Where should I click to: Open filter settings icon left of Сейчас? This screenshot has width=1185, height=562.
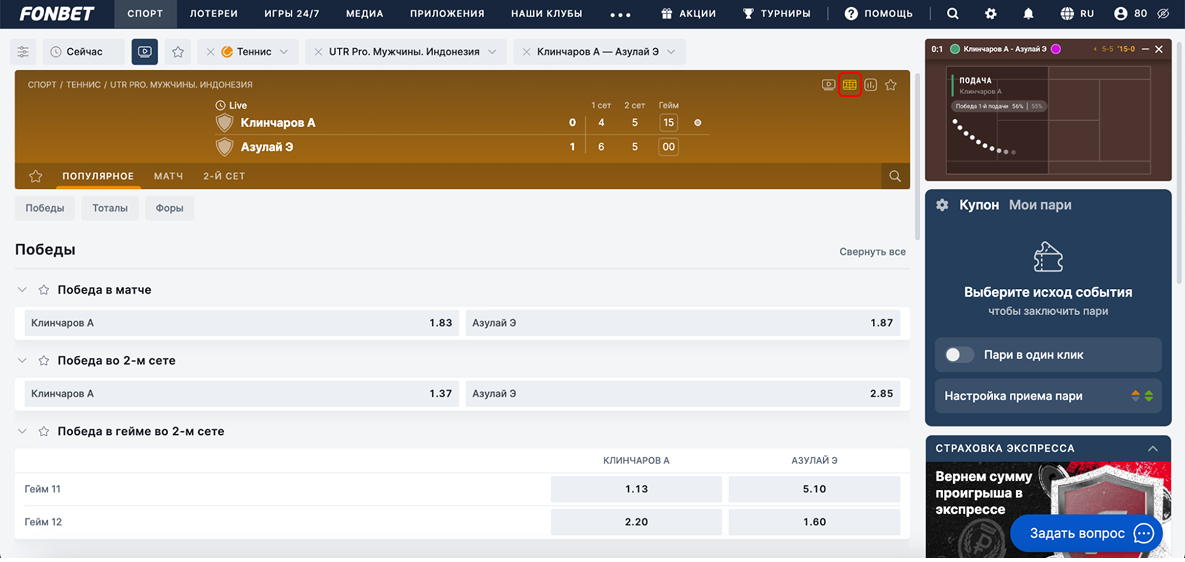pyautogui.click(x=24, y=52)
